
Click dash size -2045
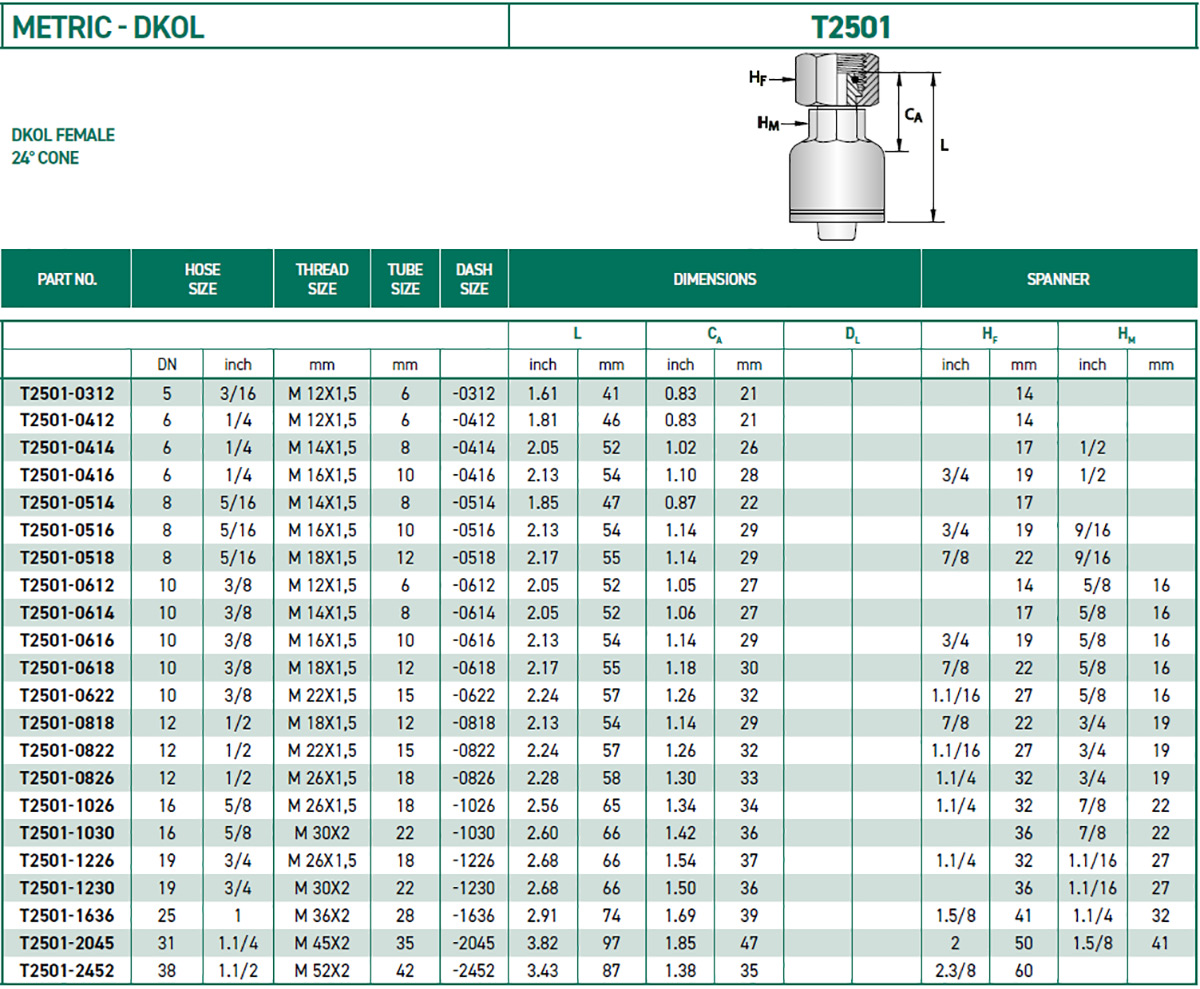pos(474,942)
